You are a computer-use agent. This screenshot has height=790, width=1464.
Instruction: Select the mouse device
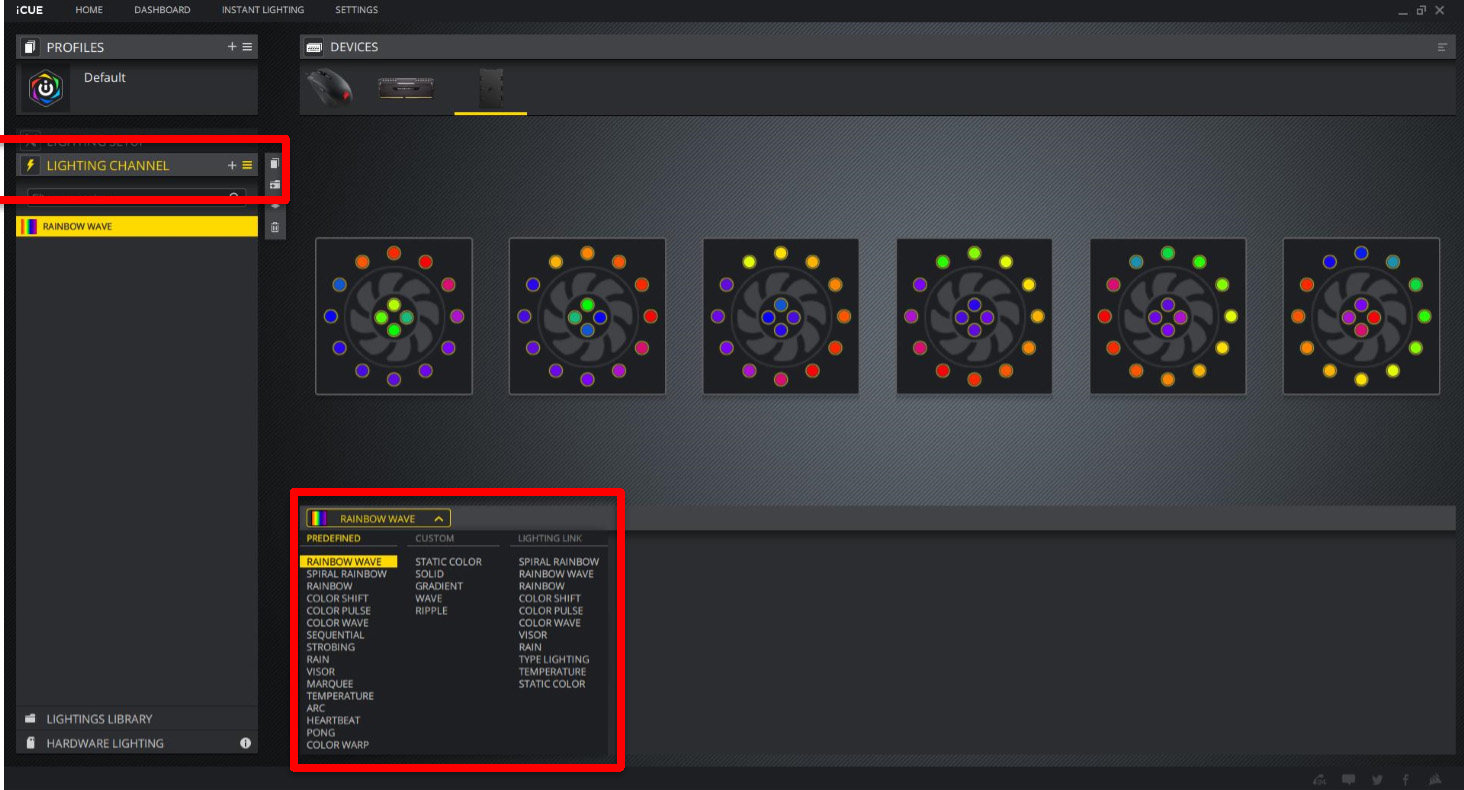tap(330, 87)
